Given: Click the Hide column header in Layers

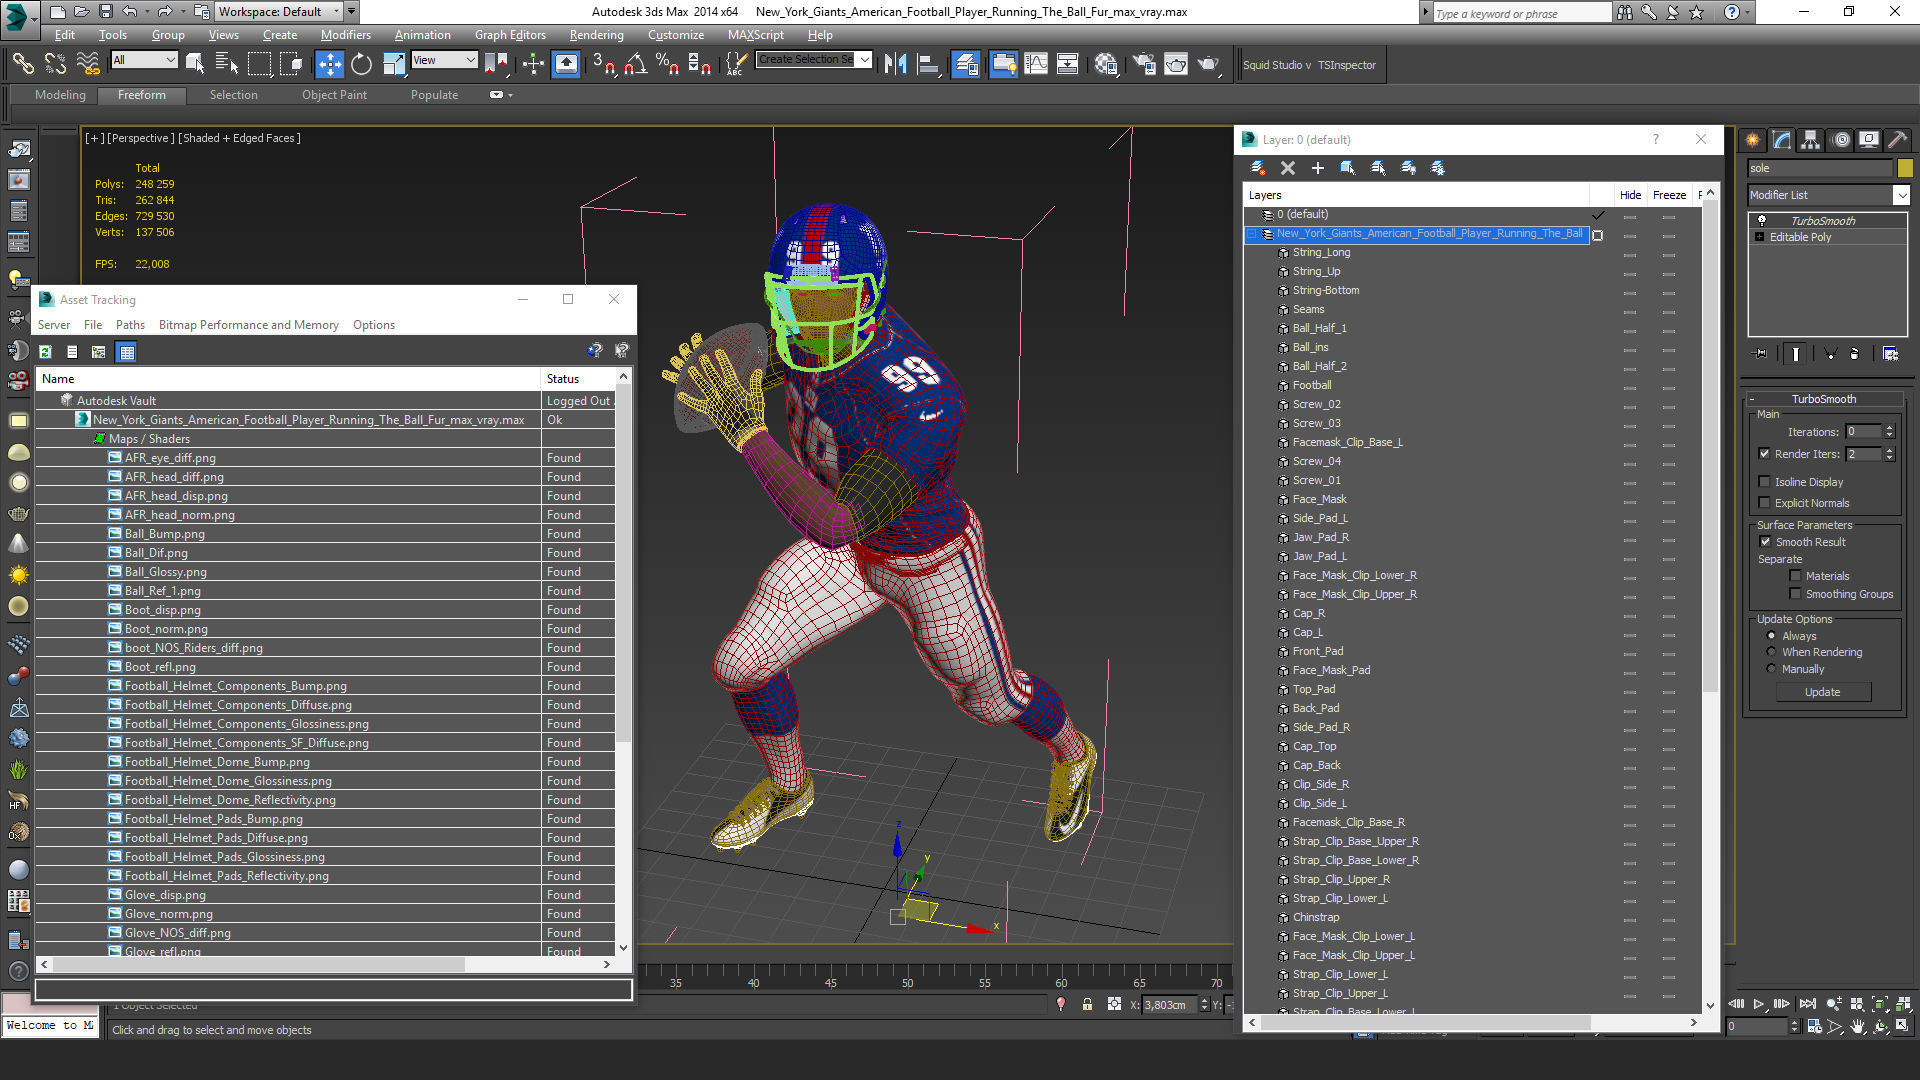Looking at the screenshot, I should pyautogui.click(x=1630, y=195).
